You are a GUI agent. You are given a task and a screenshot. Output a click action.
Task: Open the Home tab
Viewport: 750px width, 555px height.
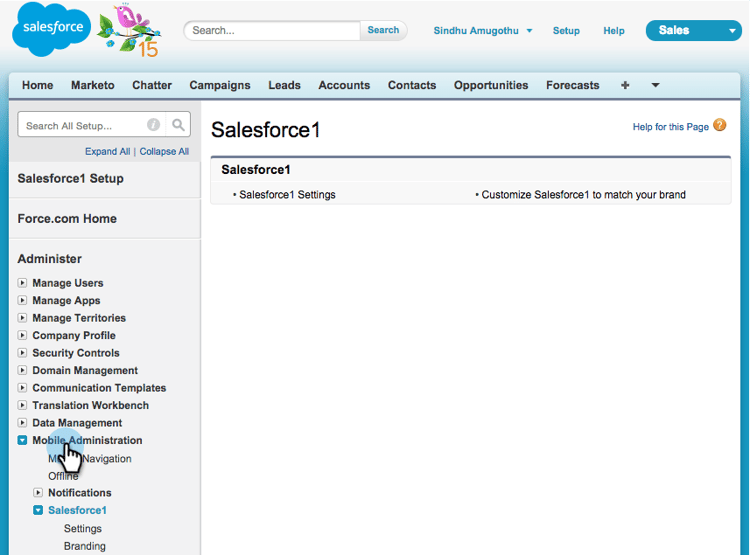coord(37,85)
